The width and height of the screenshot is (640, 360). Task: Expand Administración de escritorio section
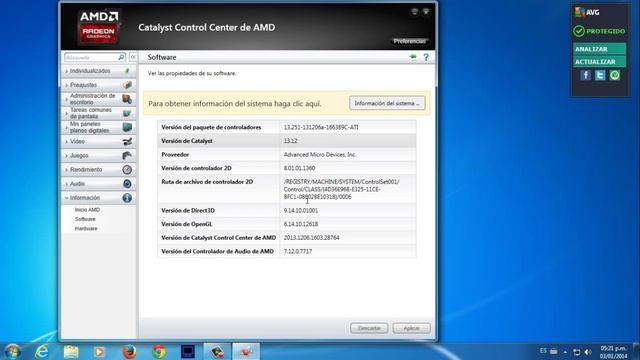93,99
